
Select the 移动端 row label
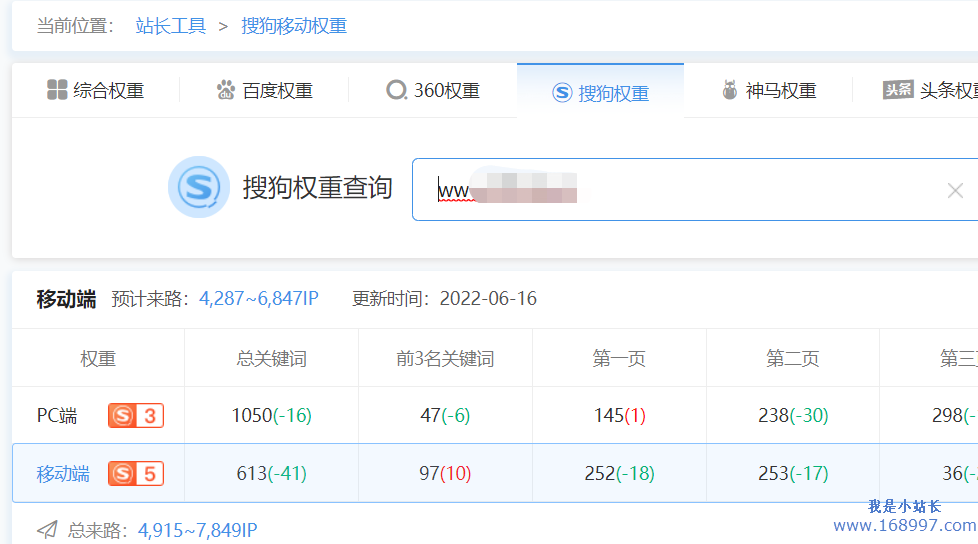pyautogui.click(x=63, y=474)
